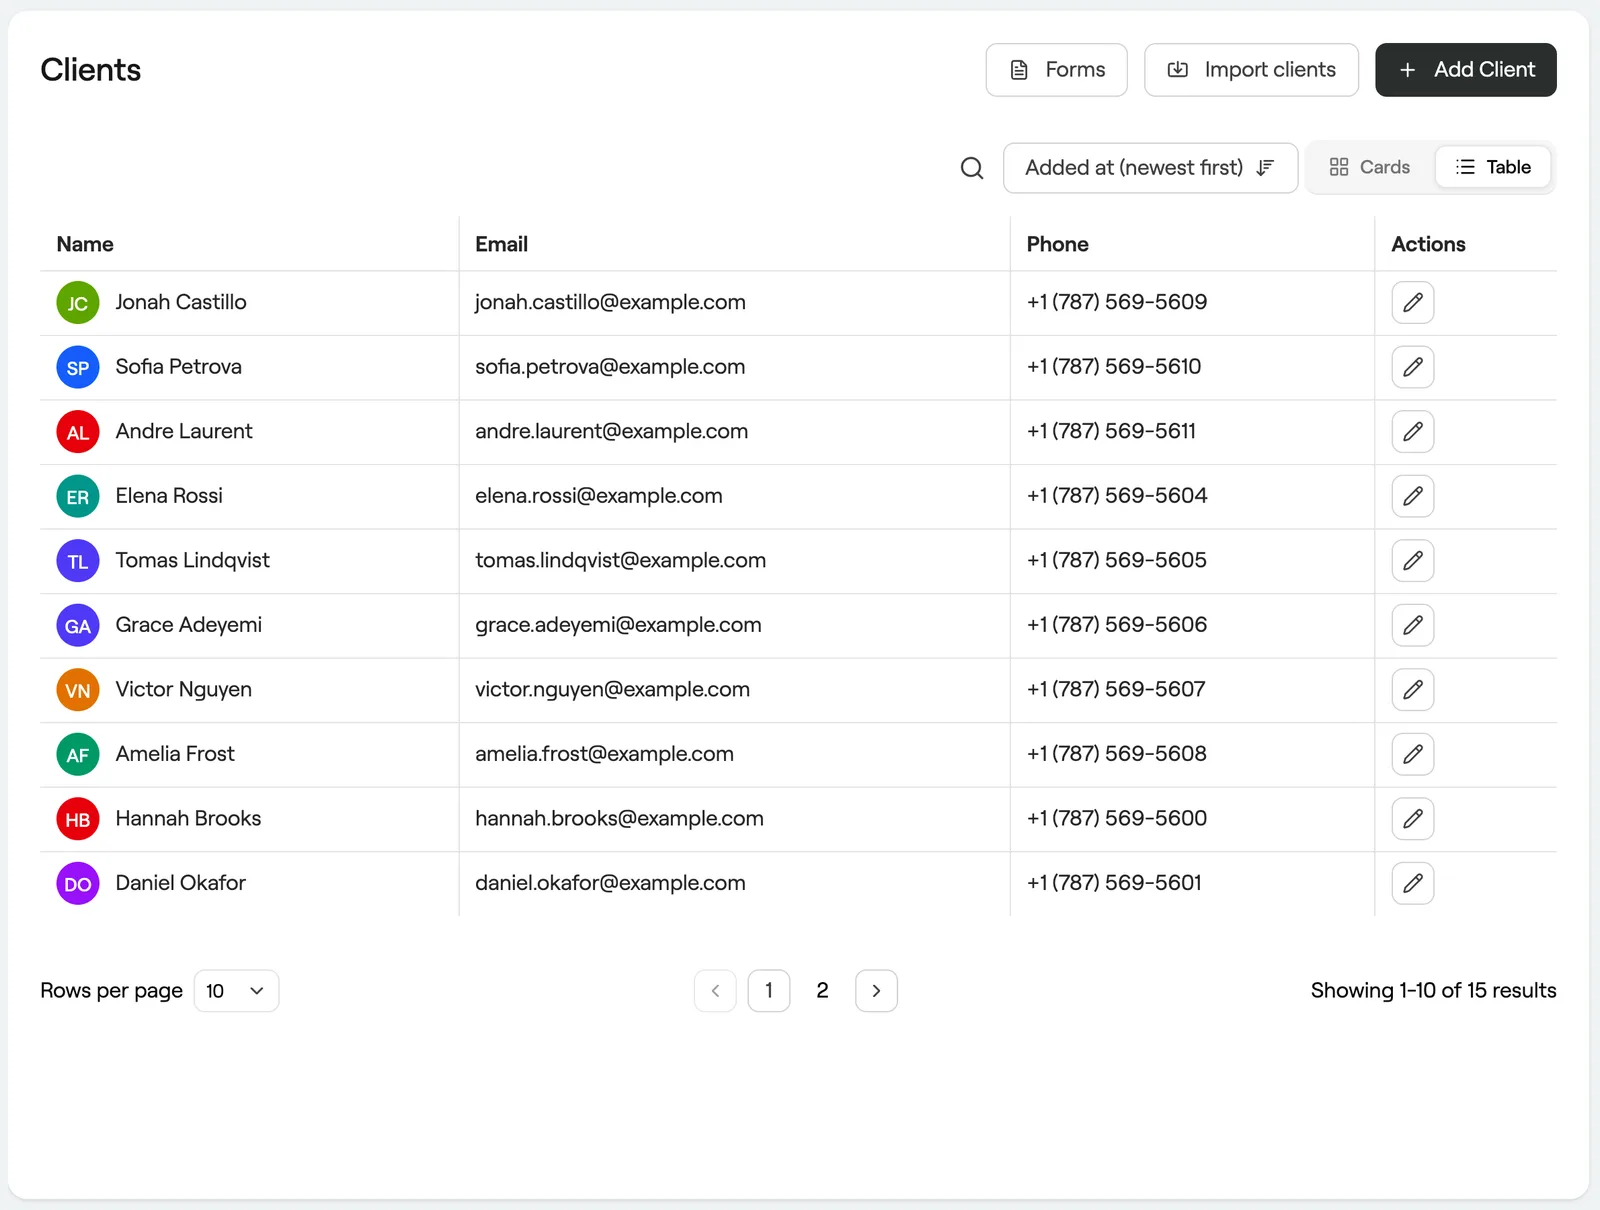
Task: Open the search magnifier icon
Action: pyautogui.click(x=972, y=168)
